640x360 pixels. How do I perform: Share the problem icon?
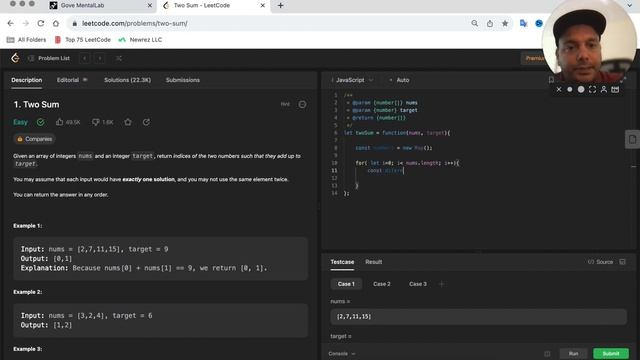(x=146, y=122)
